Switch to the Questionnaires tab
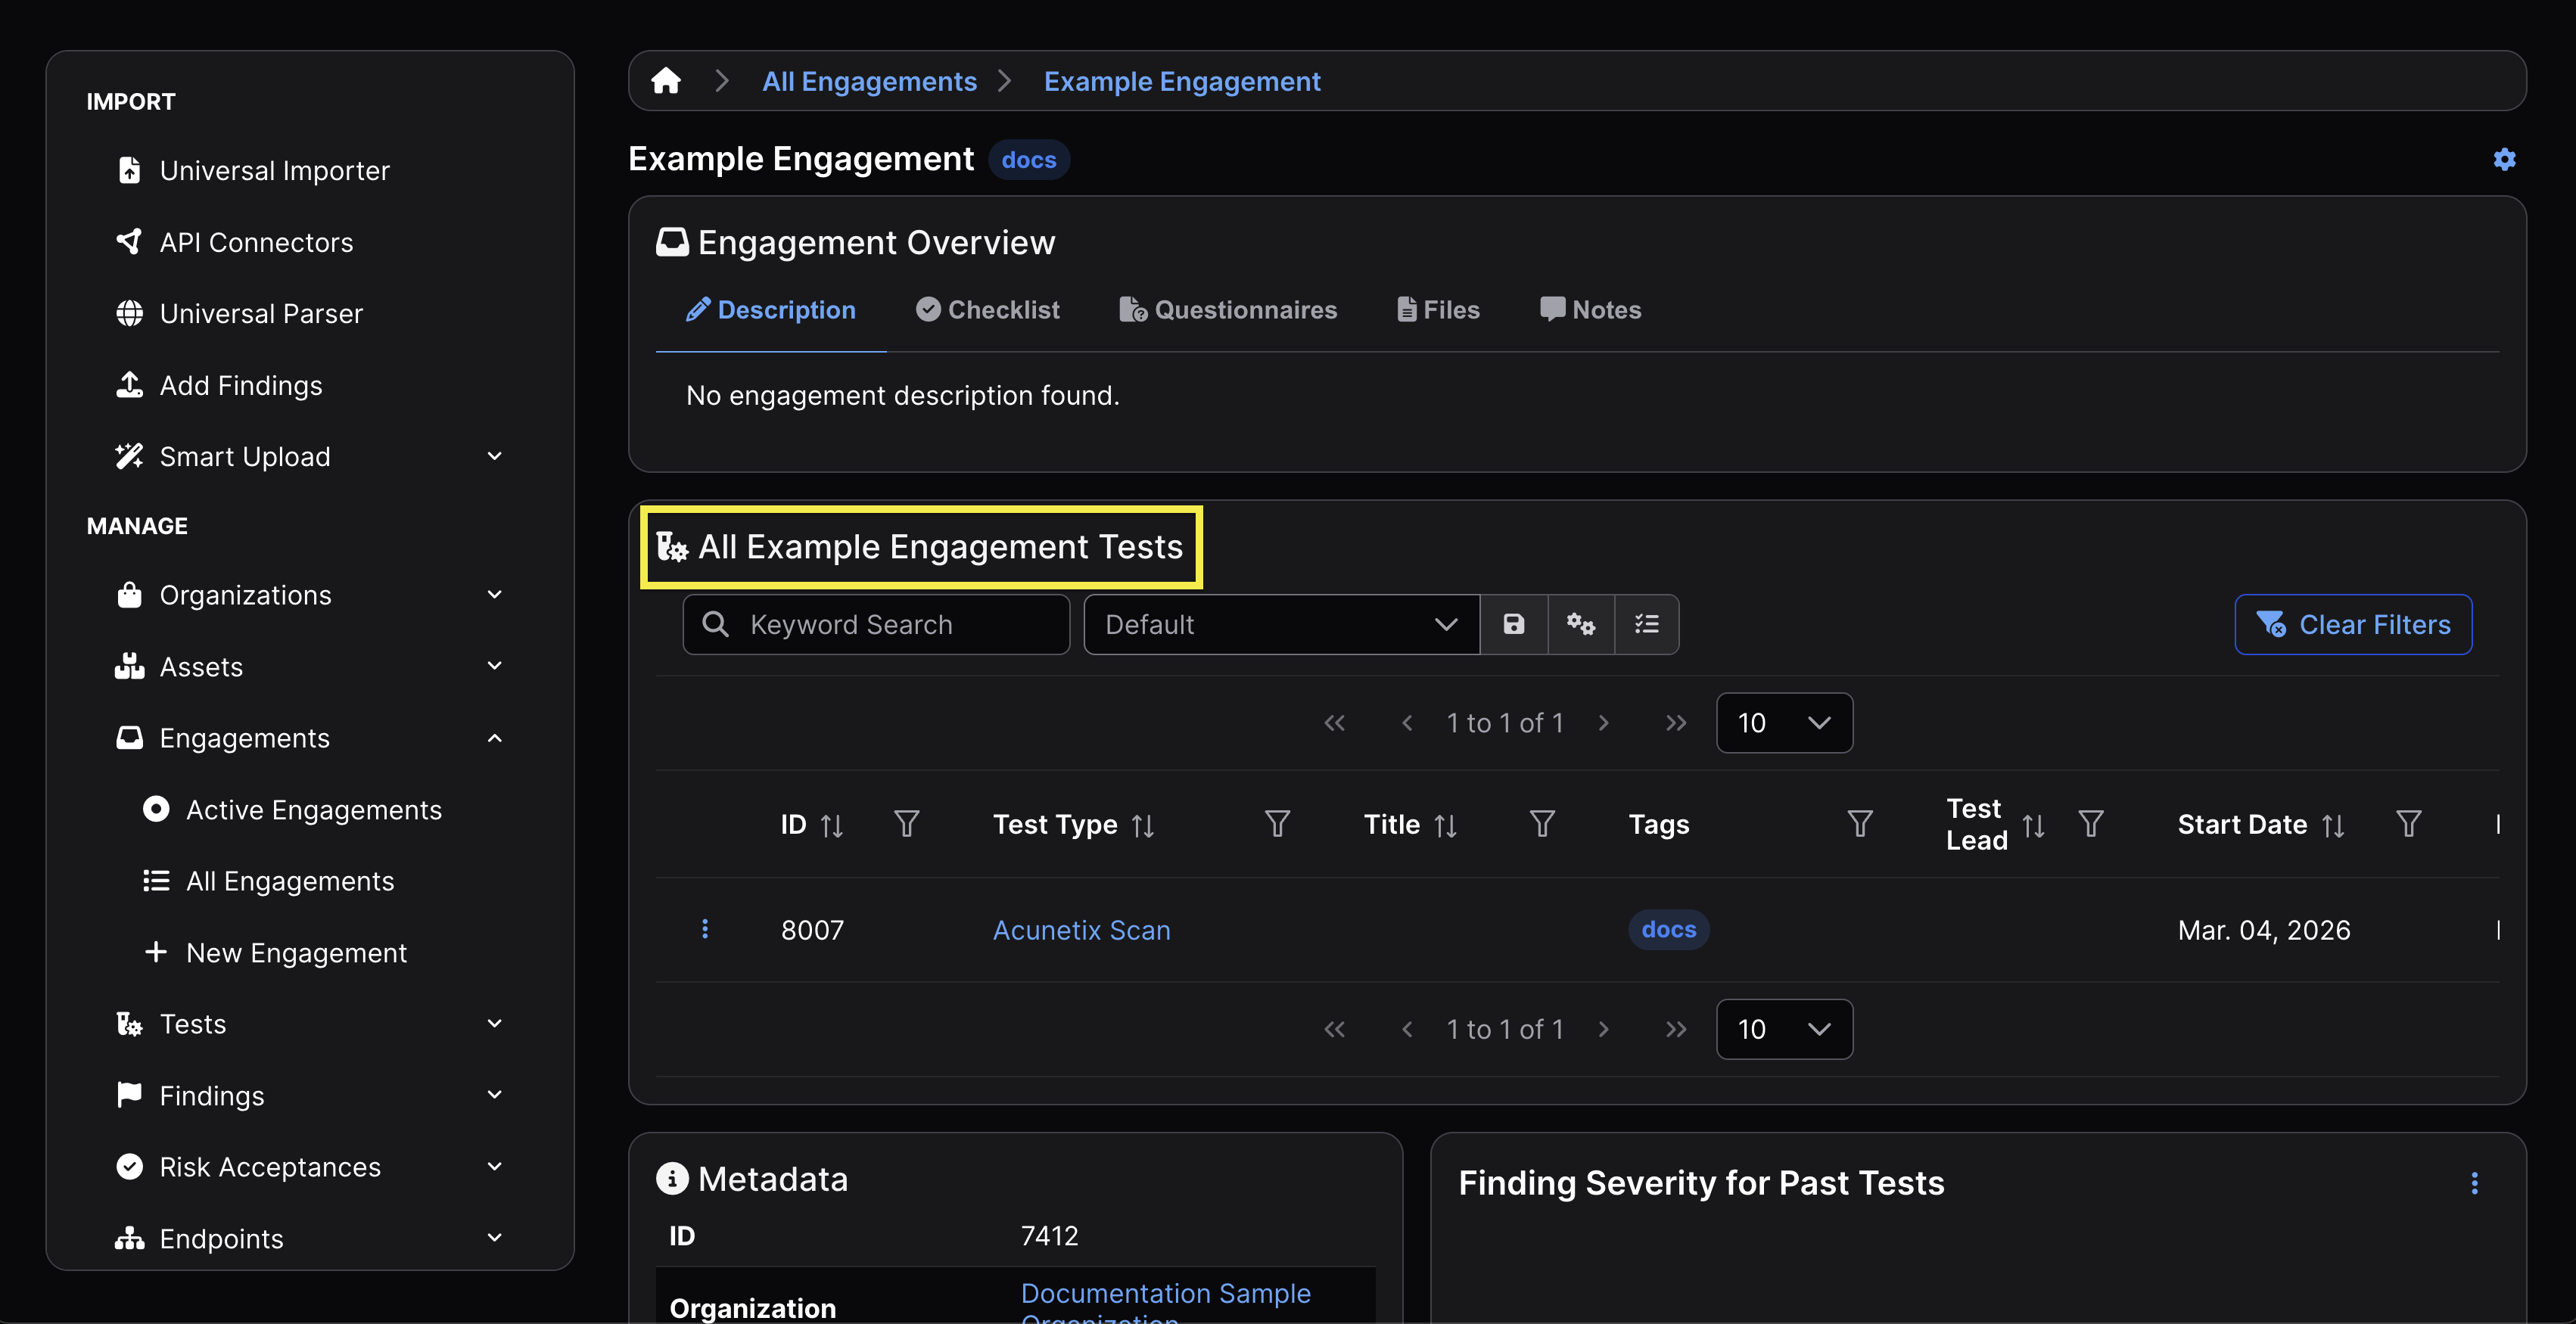 pos(1228,310)
